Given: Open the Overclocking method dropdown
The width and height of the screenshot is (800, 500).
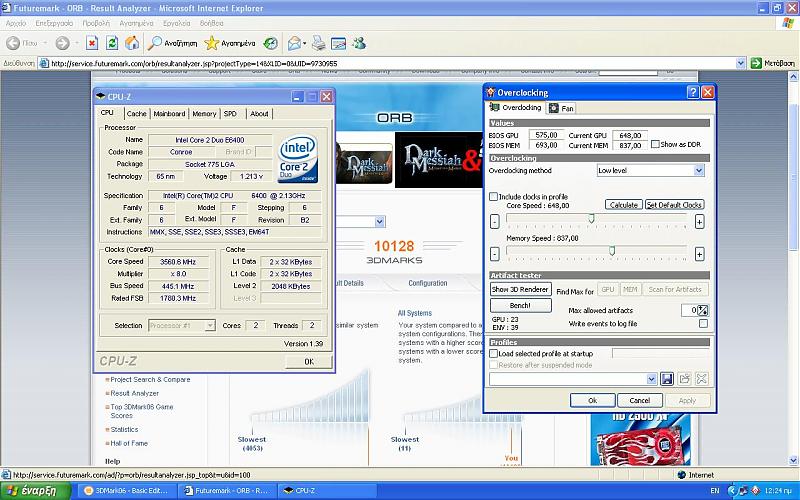Looking at the screenshot, I should tap(699, 170).
